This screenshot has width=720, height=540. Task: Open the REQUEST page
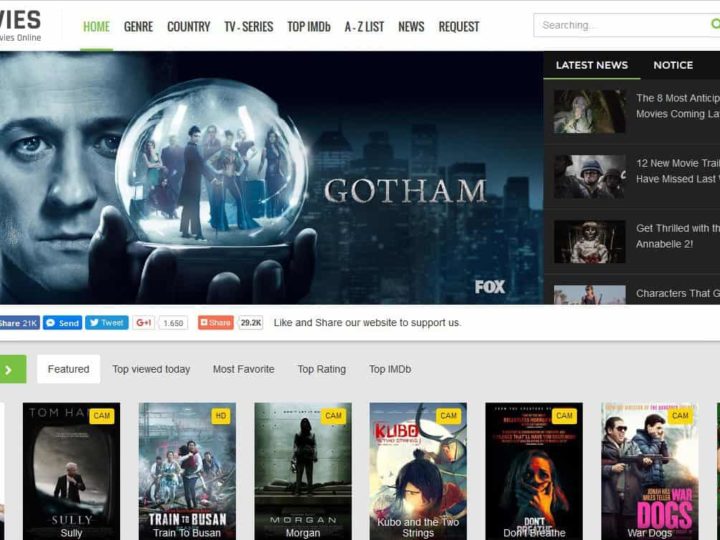click(x=459, y=27)
